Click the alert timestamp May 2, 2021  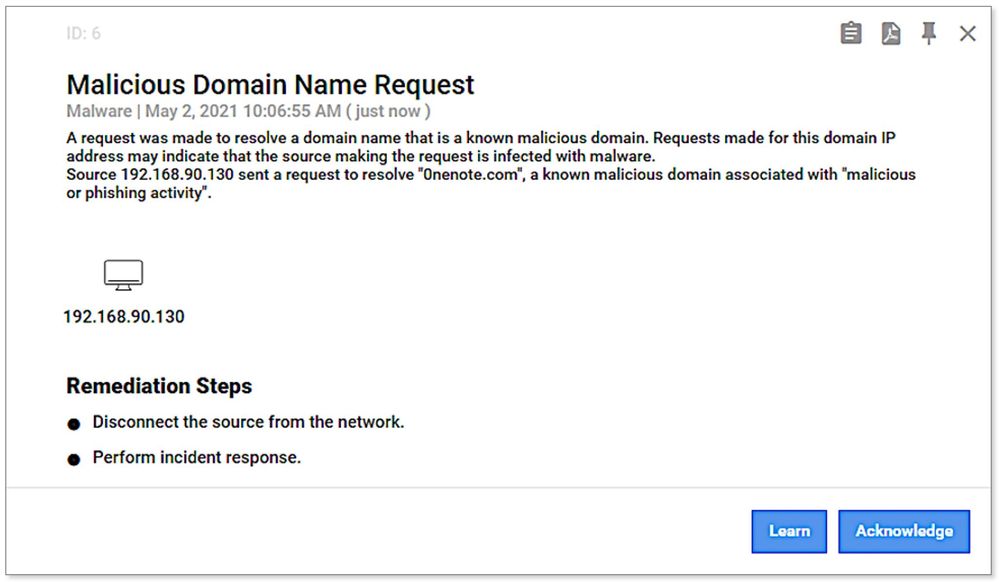pyautogui.click(x=190, y=111)
